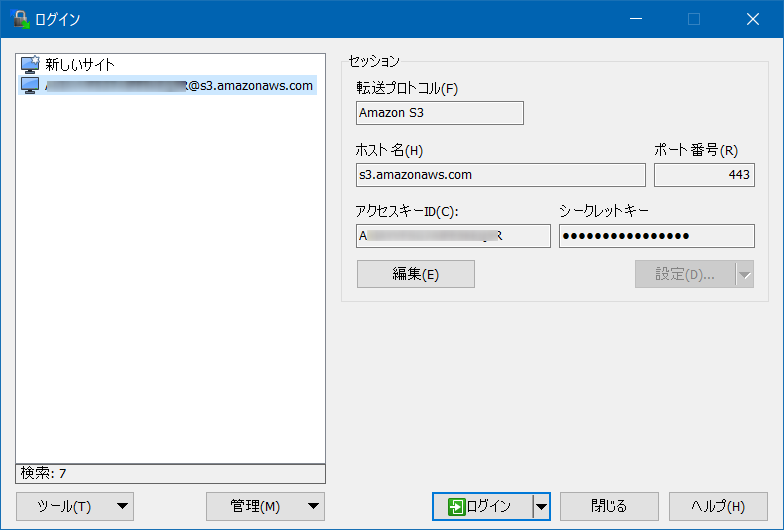Open the 設定(D) dropdown arrow
This screenshot has width=784, height=530.
(744, 274)
